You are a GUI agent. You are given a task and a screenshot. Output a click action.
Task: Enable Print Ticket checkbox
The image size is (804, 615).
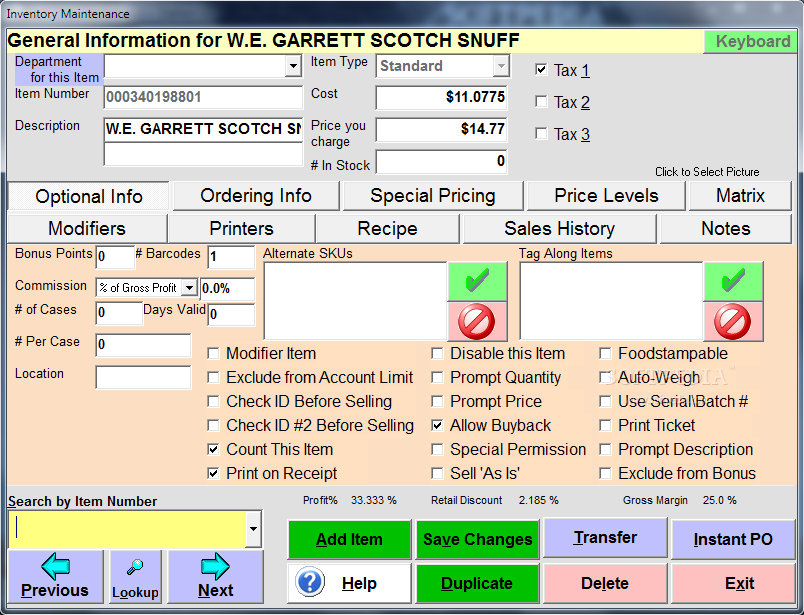point(605,425)
